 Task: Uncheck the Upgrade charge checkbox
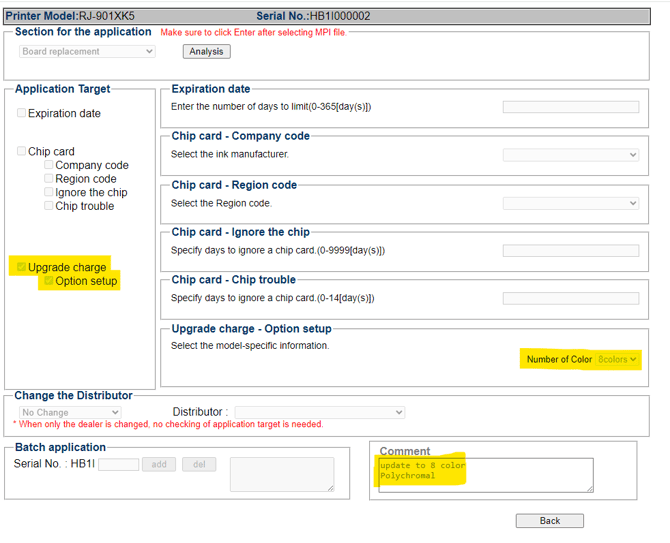22,267
